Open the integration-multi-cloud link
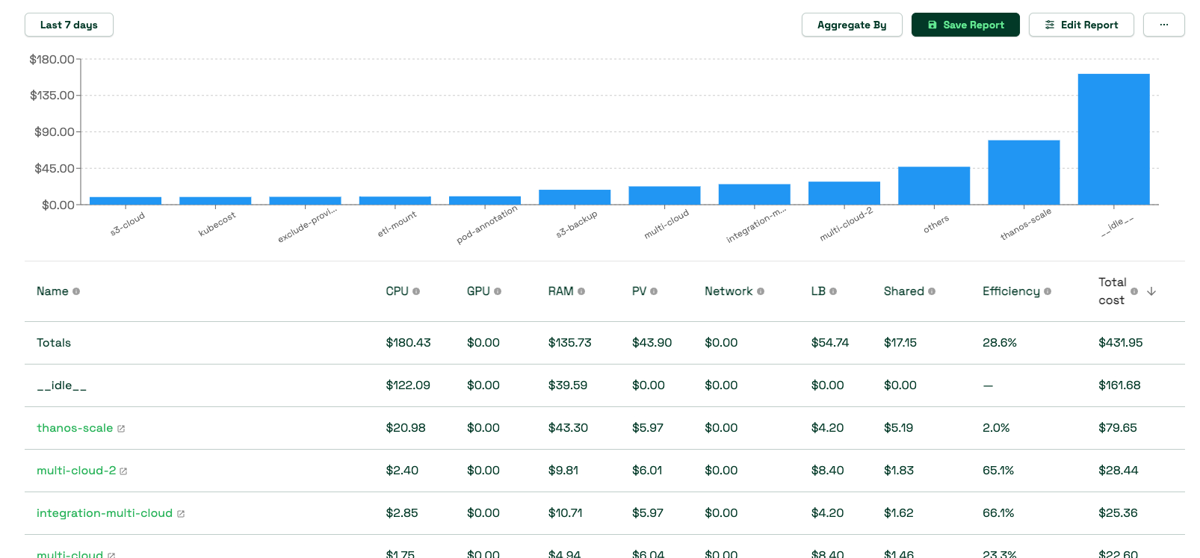The height and width of the screenshot is (558, 1200). [104, 513]
